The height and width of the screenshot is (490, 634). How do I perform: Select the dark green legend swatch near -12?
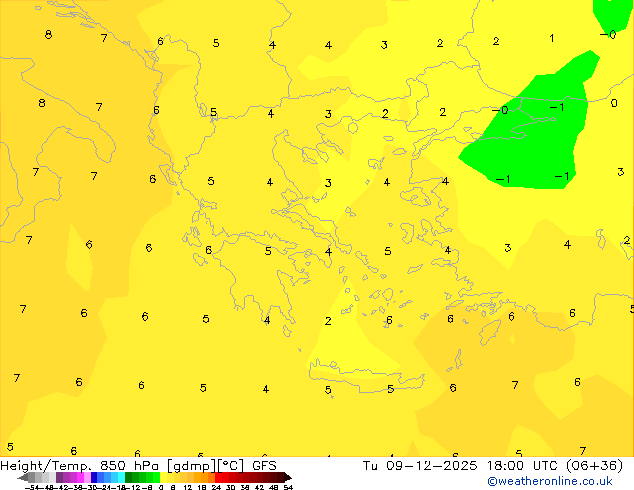tap(129, 477)
